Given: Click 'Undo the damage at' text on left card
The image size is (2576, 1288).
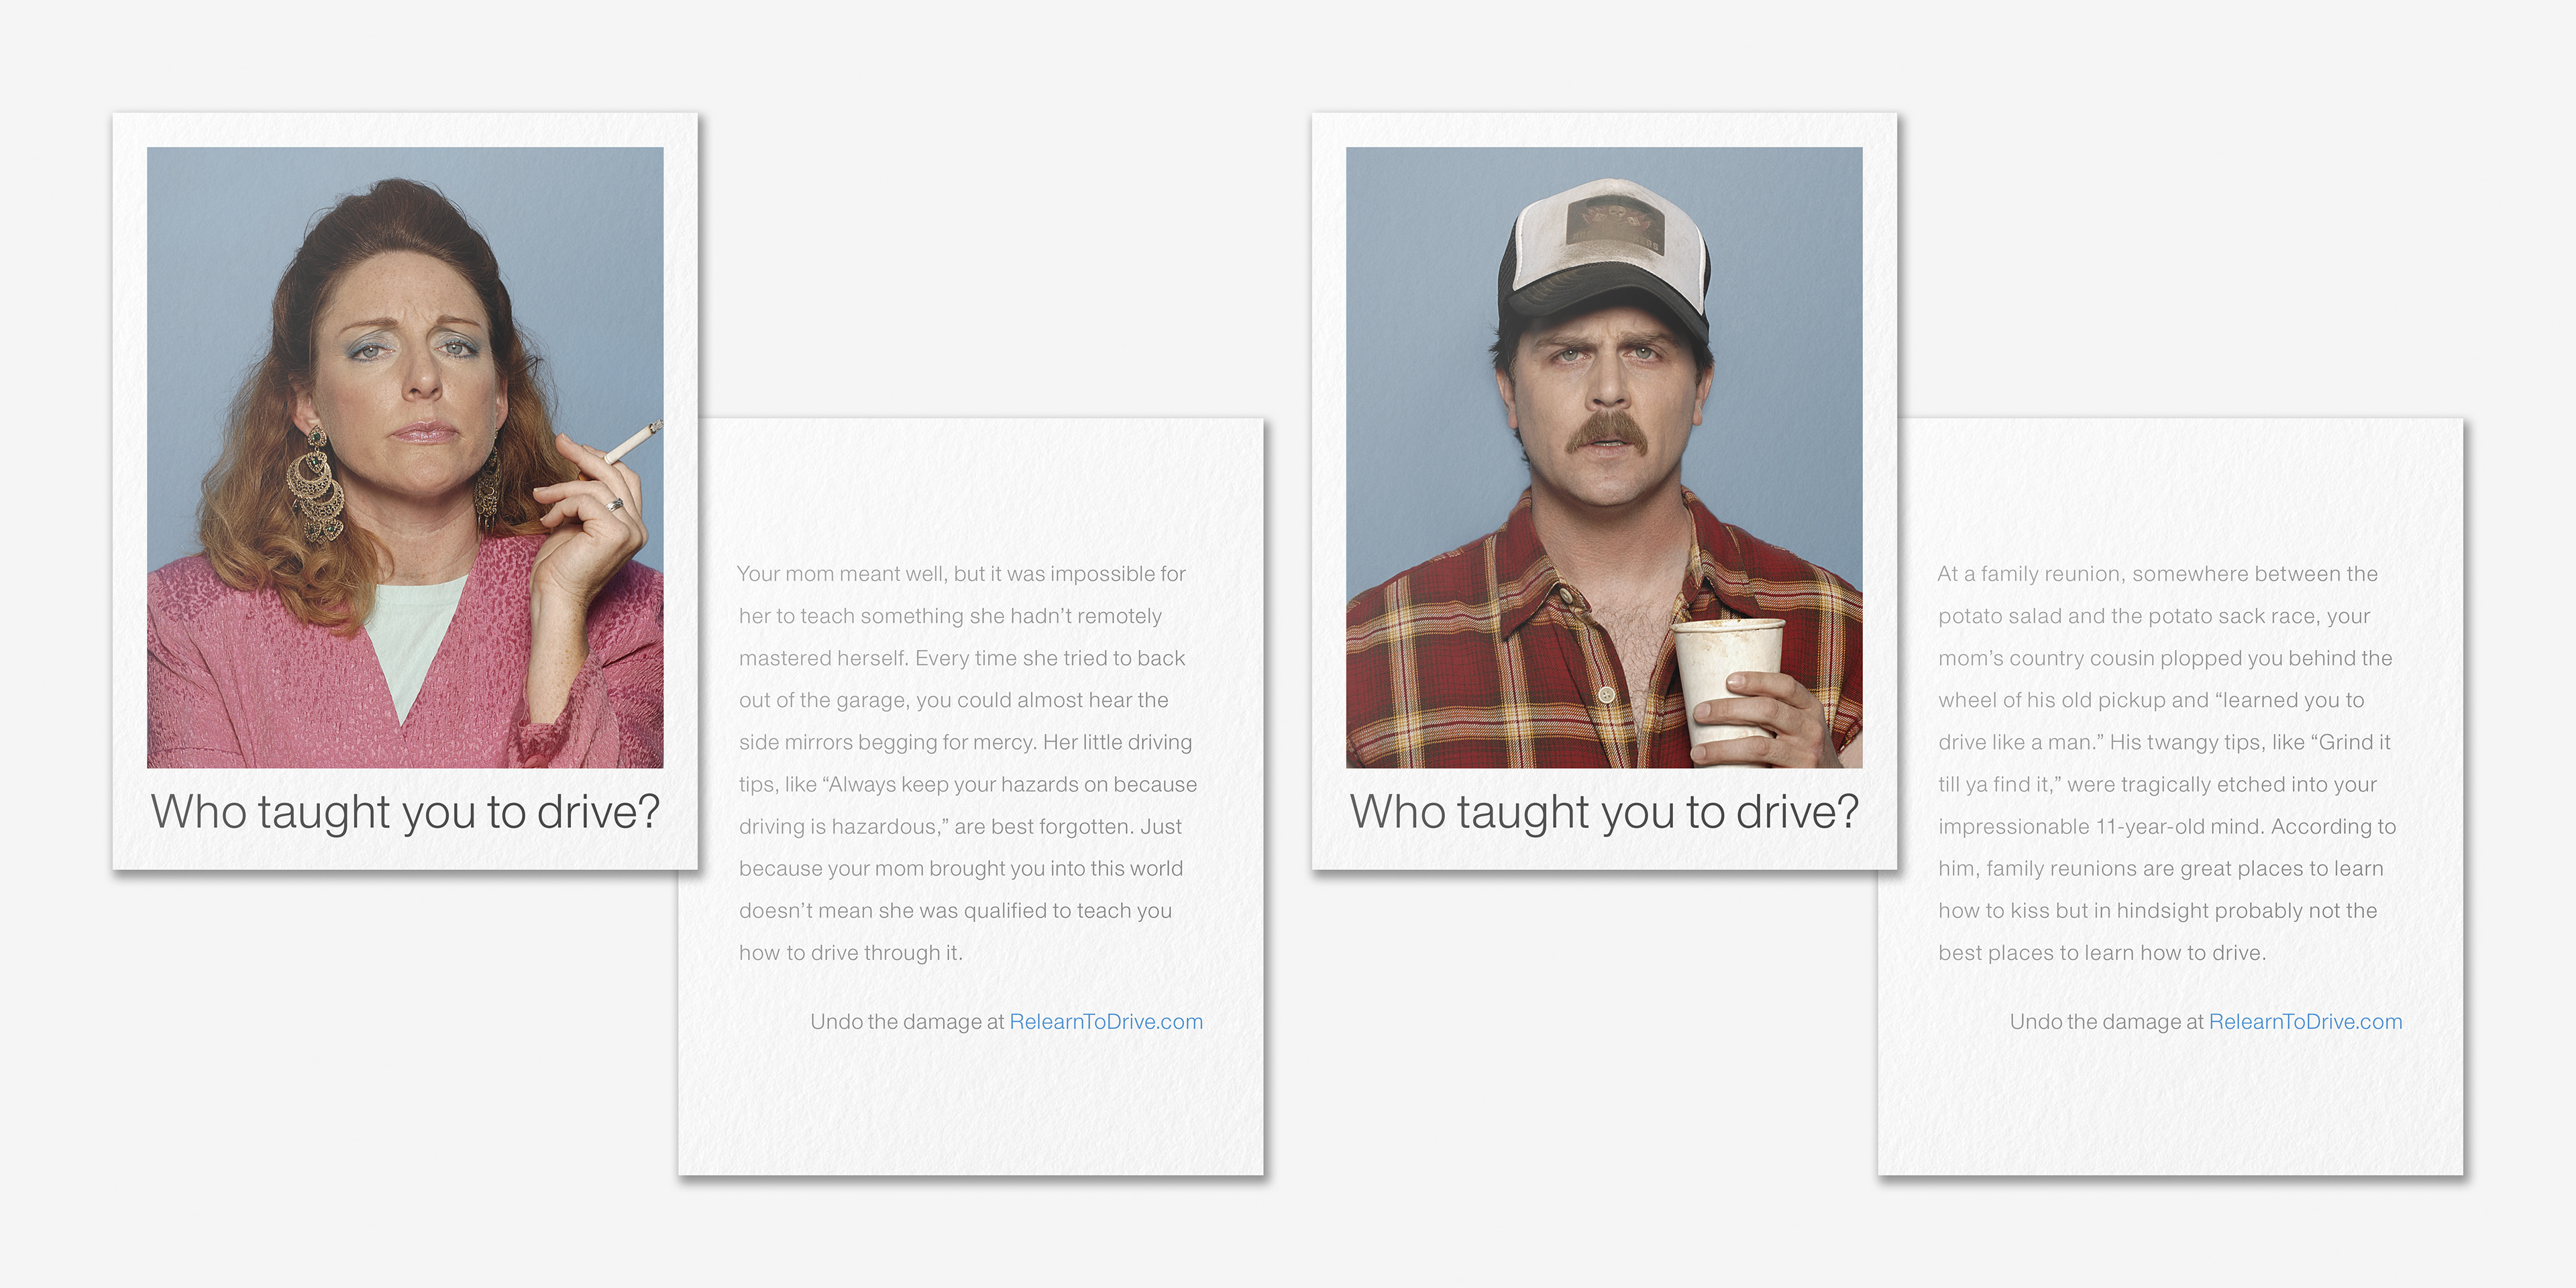Looking at the screenshot, I should (x=907, y=1022).
